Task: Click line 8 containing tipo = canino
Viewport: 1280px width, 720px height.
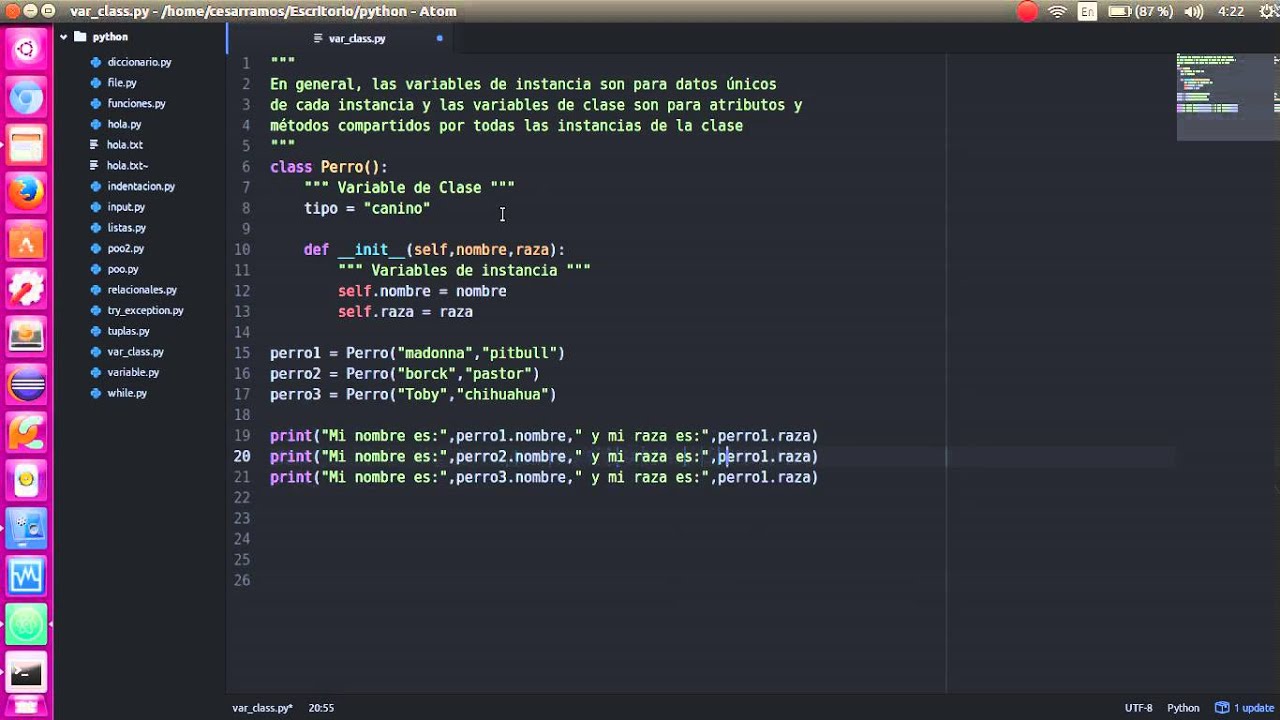Action: (x=366, y=208)
